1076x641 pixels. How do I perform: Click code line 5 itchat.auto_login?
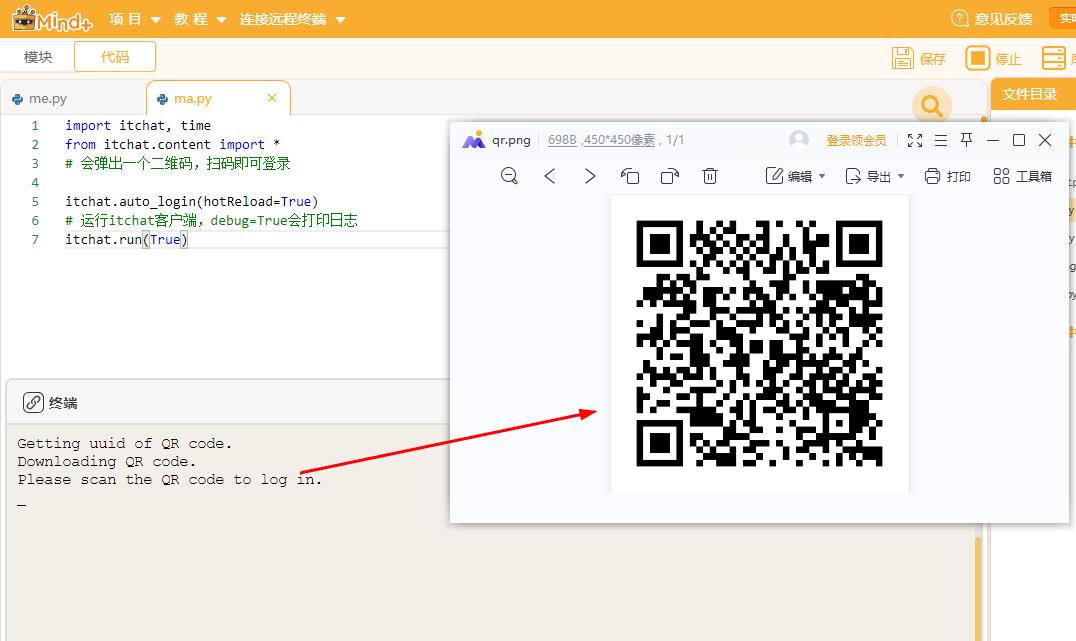tap(191, 201)
